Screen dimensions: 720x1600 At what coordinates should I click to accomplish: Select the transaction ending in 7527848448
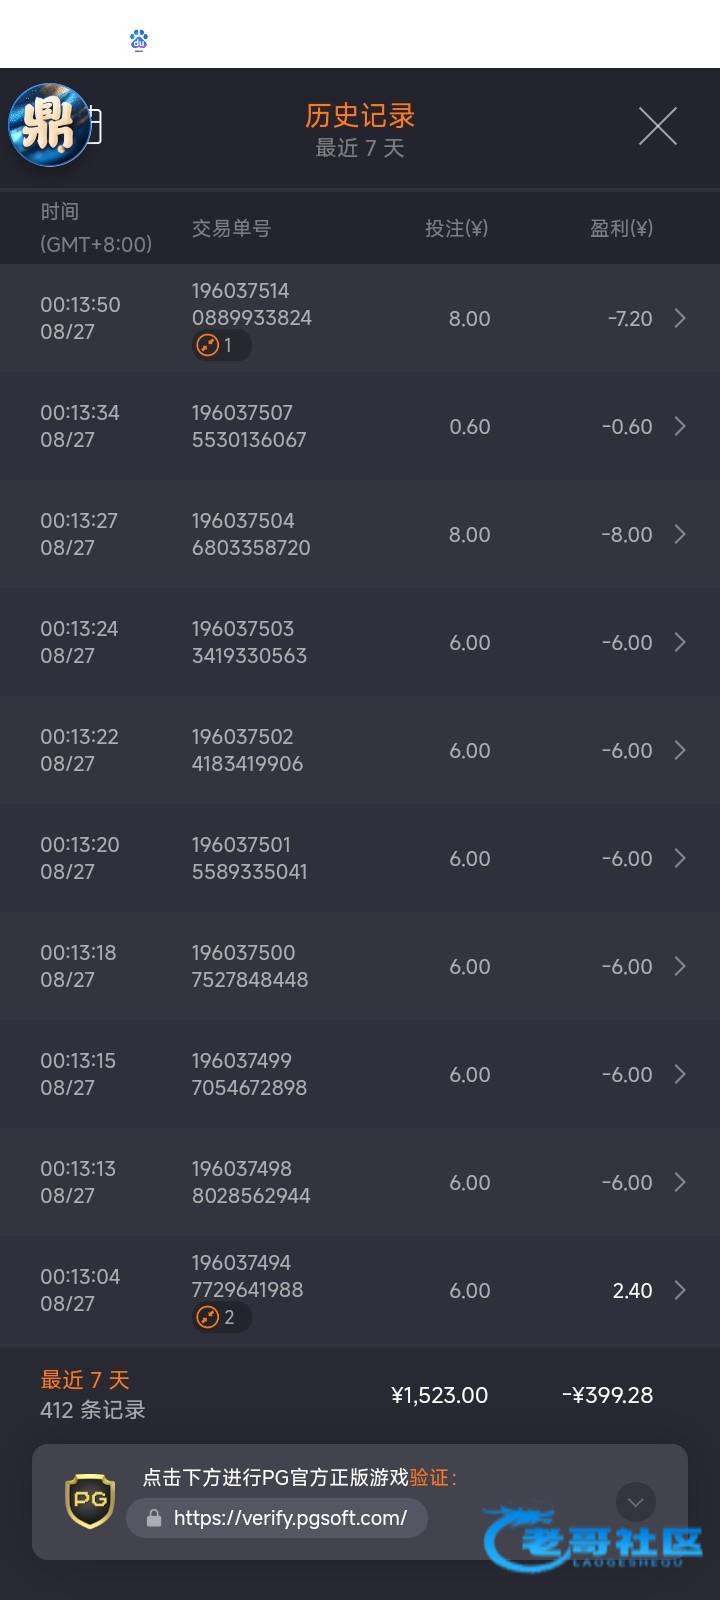tap(250, 966)
